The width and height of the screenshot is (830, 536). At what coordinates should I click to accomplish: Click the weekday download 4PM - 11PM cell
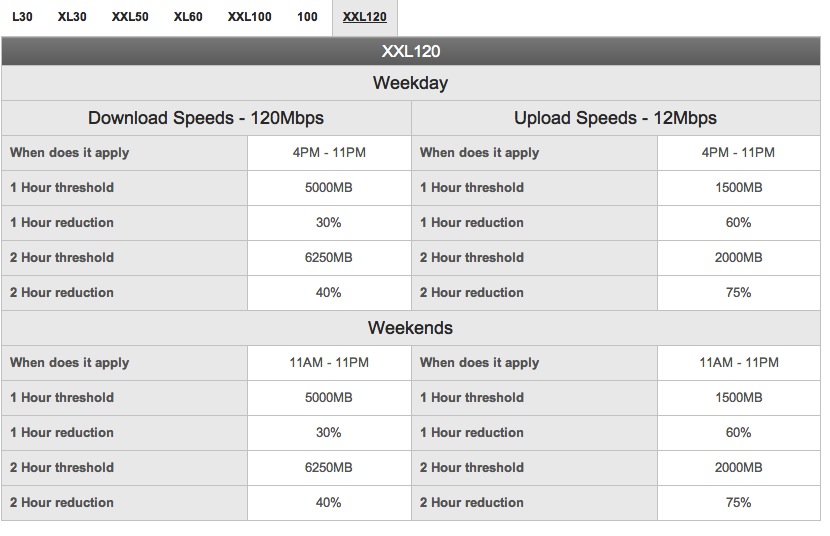329,153
